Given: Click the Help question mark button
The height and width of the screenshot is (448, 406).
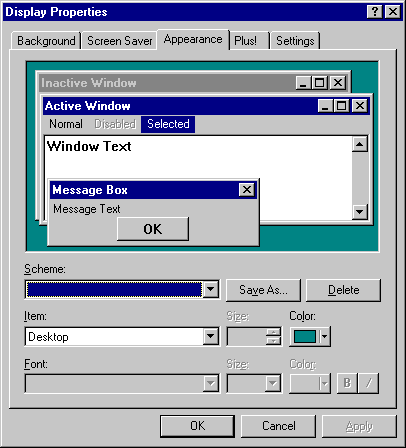Looking at the screenshot, I should (375, 12).
